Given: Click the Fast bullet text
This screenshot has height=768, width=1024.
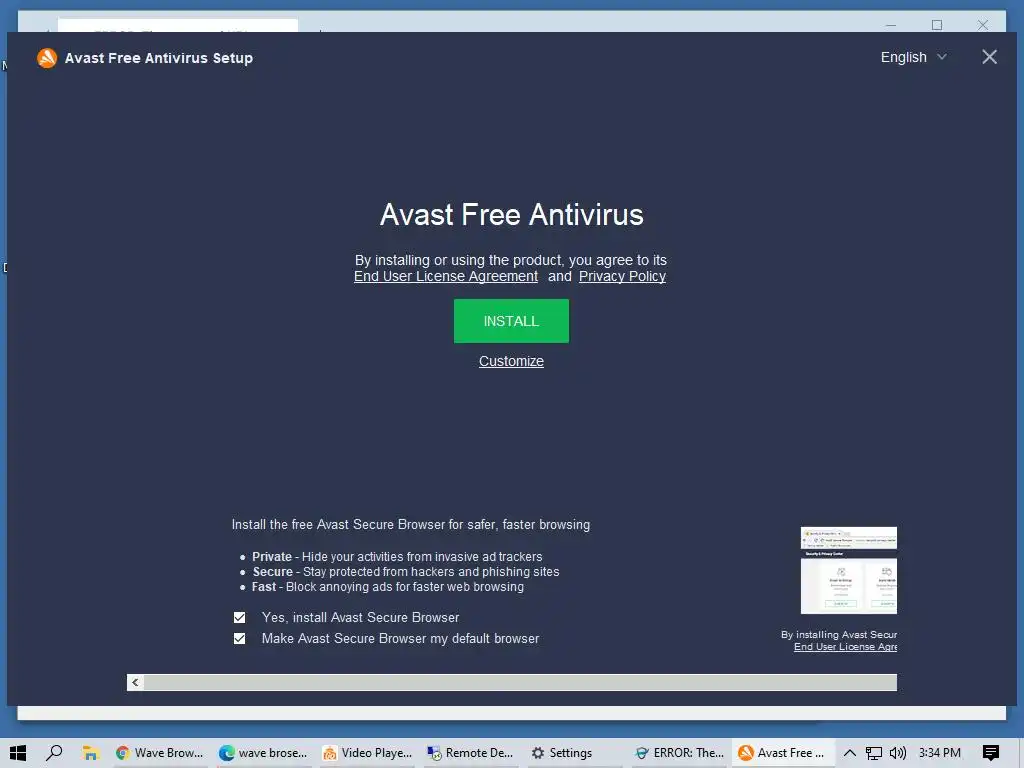Looking at the screenshot, I should 387,586.
